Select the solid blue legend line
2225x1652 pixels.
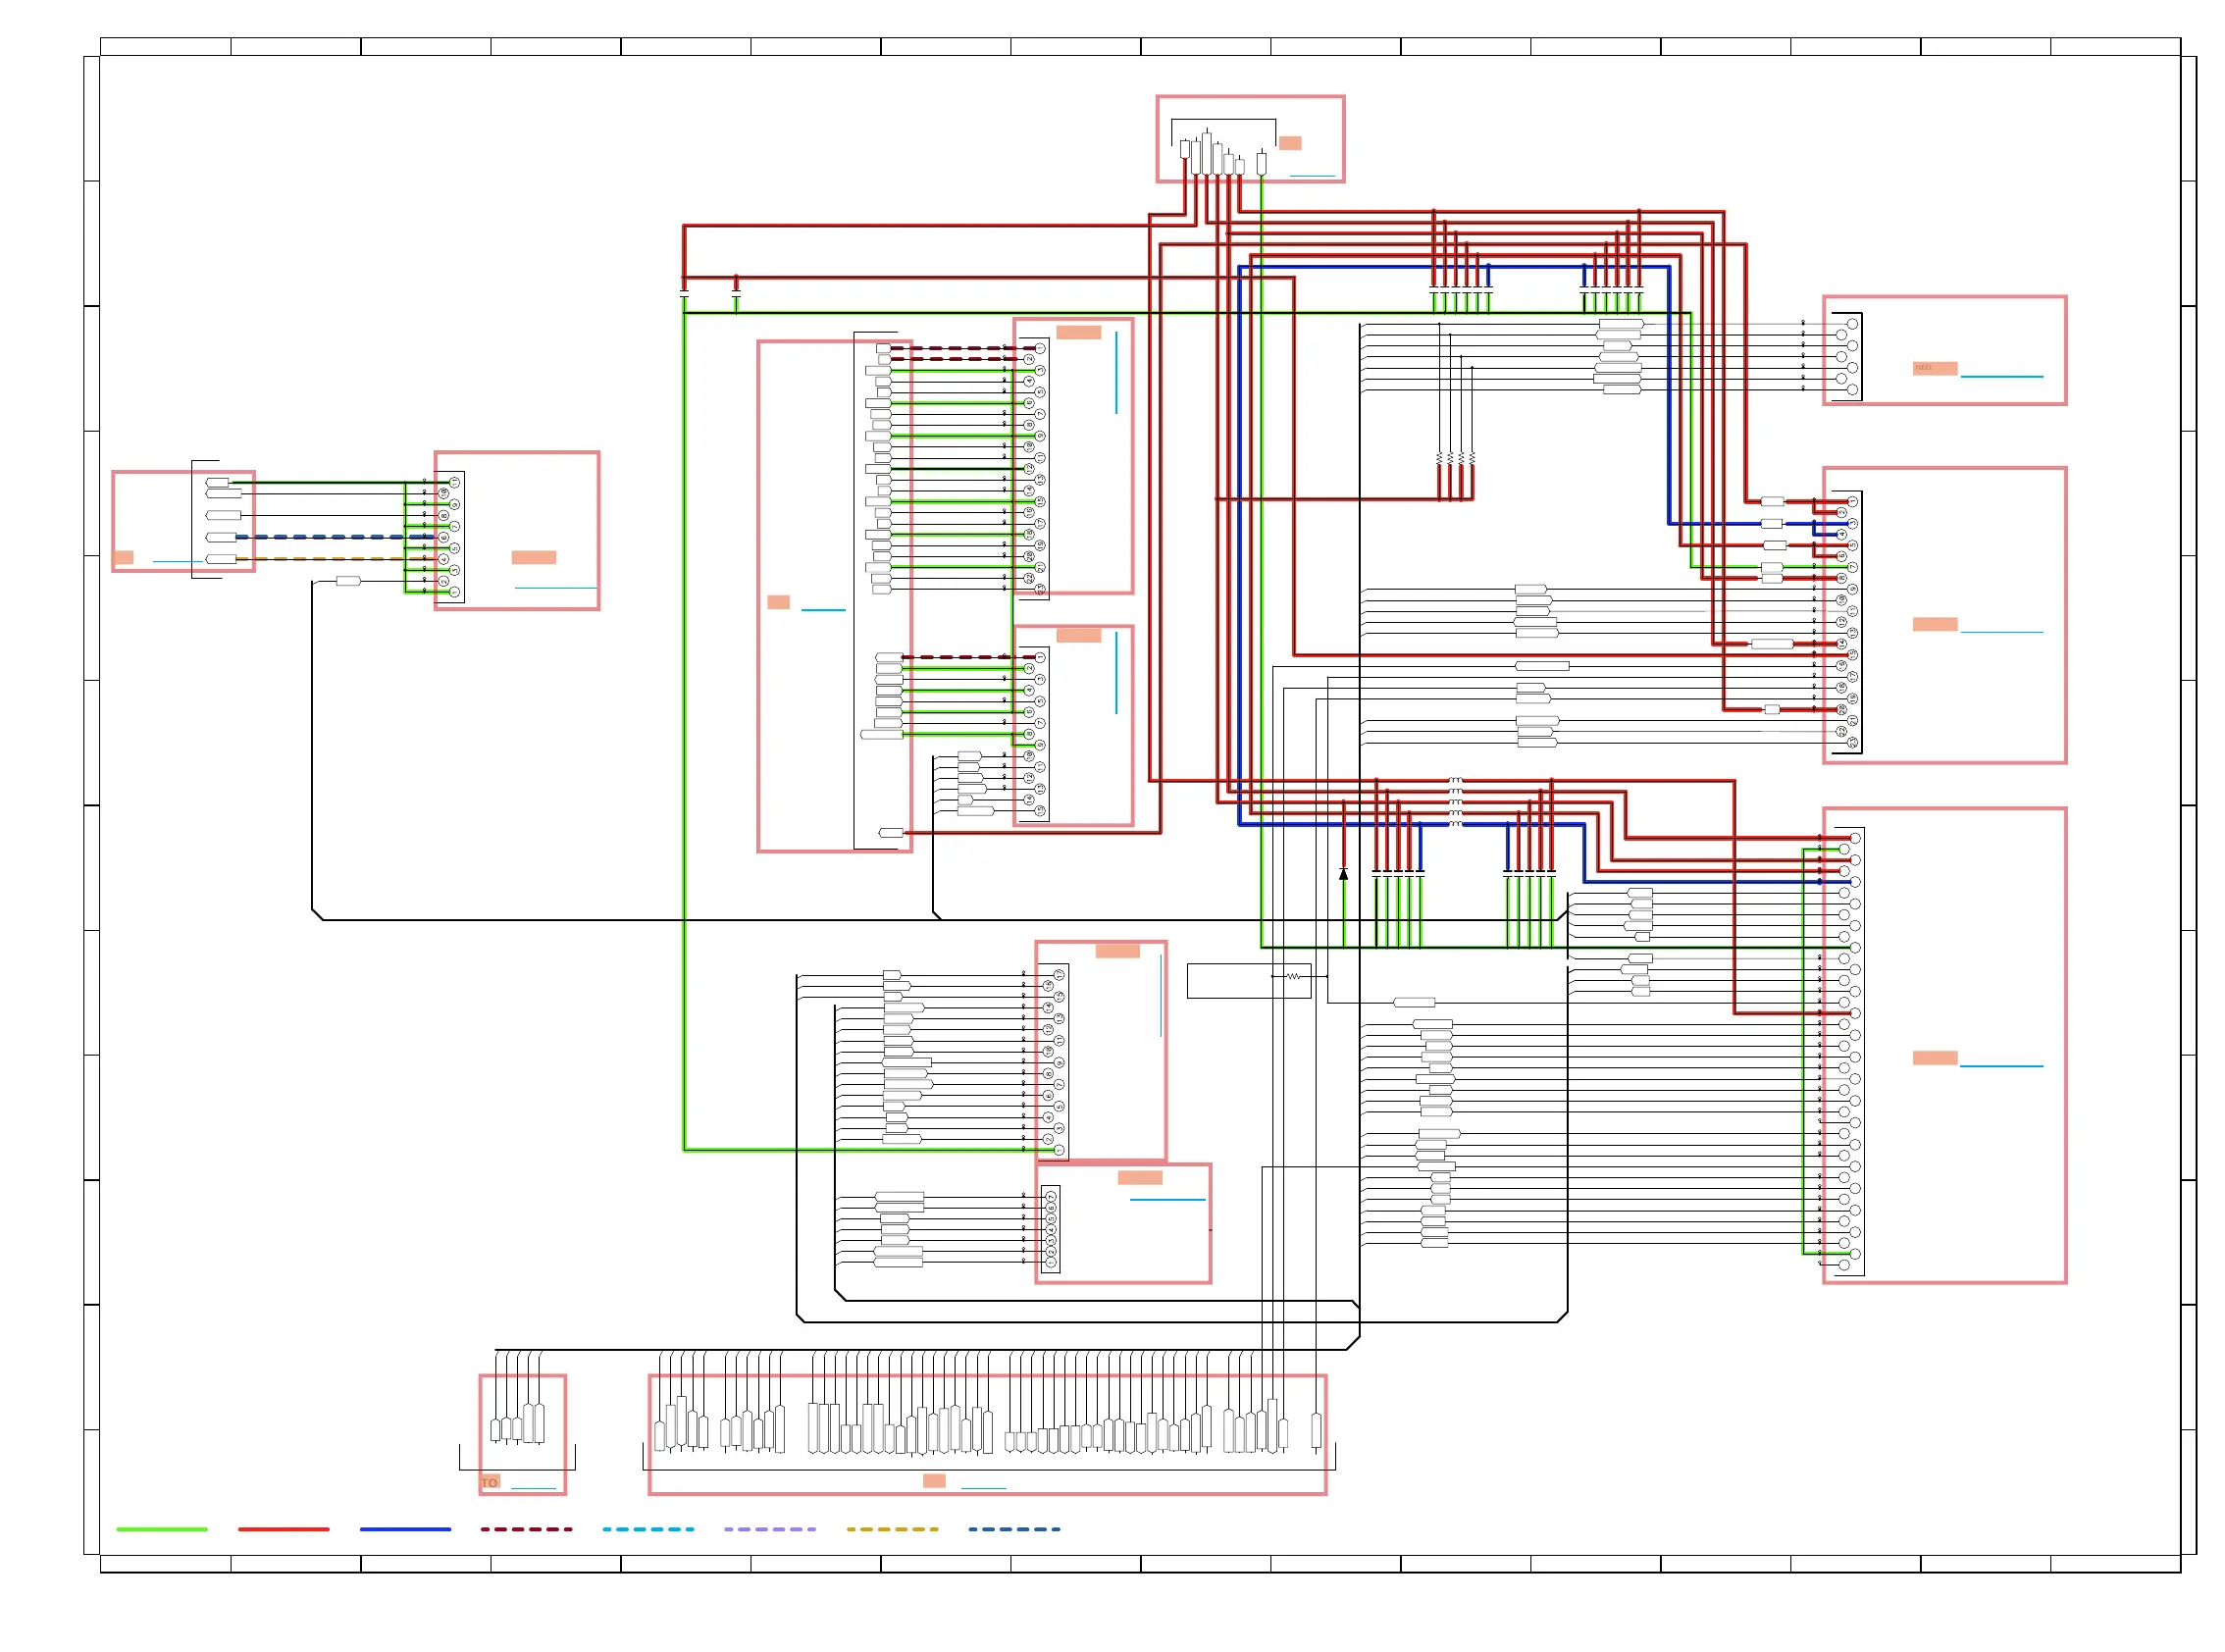point(405,1529)
